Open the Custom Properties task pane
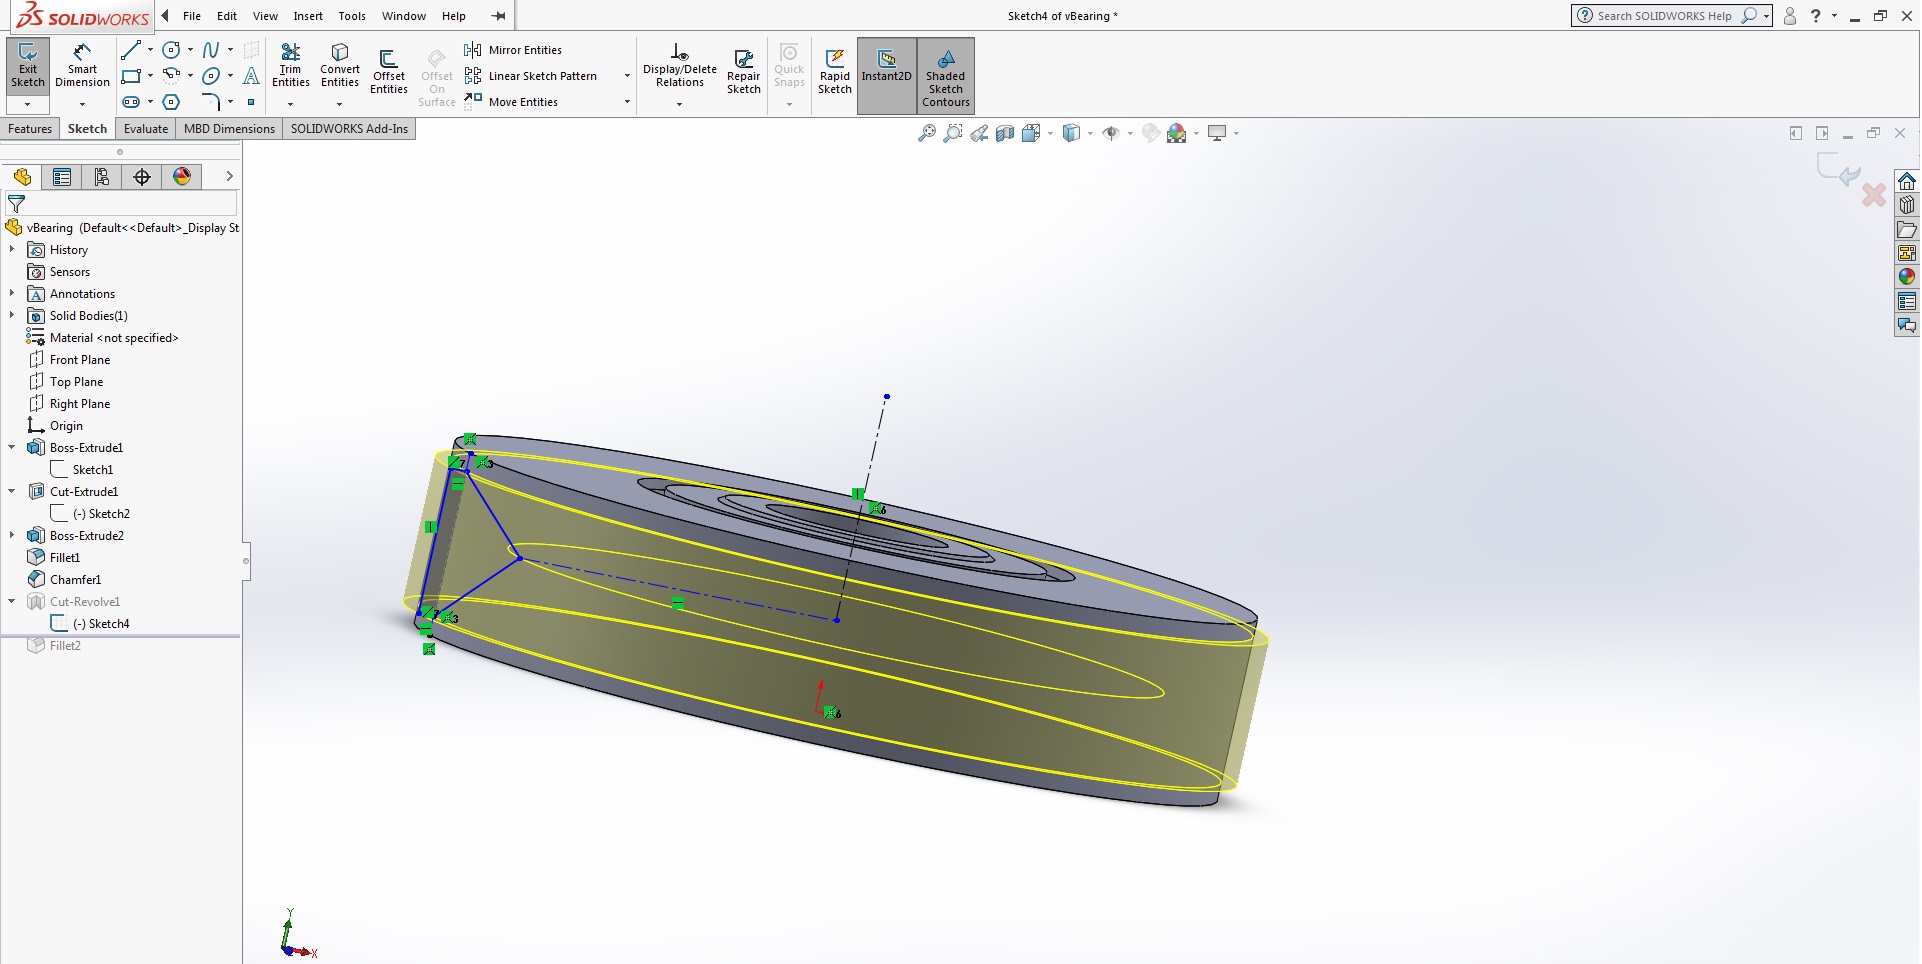This screenshot has width=1922, height=964. coord(1907,301)
